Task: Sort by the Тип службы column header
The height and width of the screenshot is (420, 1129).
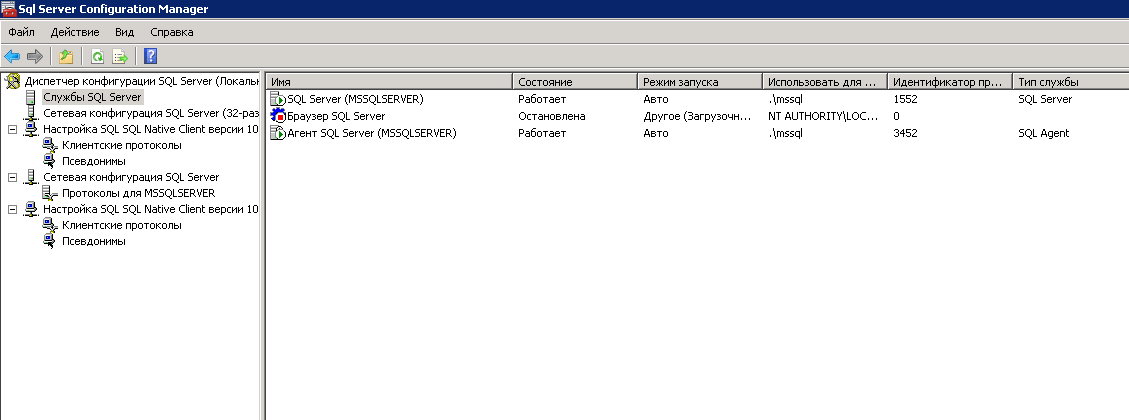Action: tap(1071, 81)
